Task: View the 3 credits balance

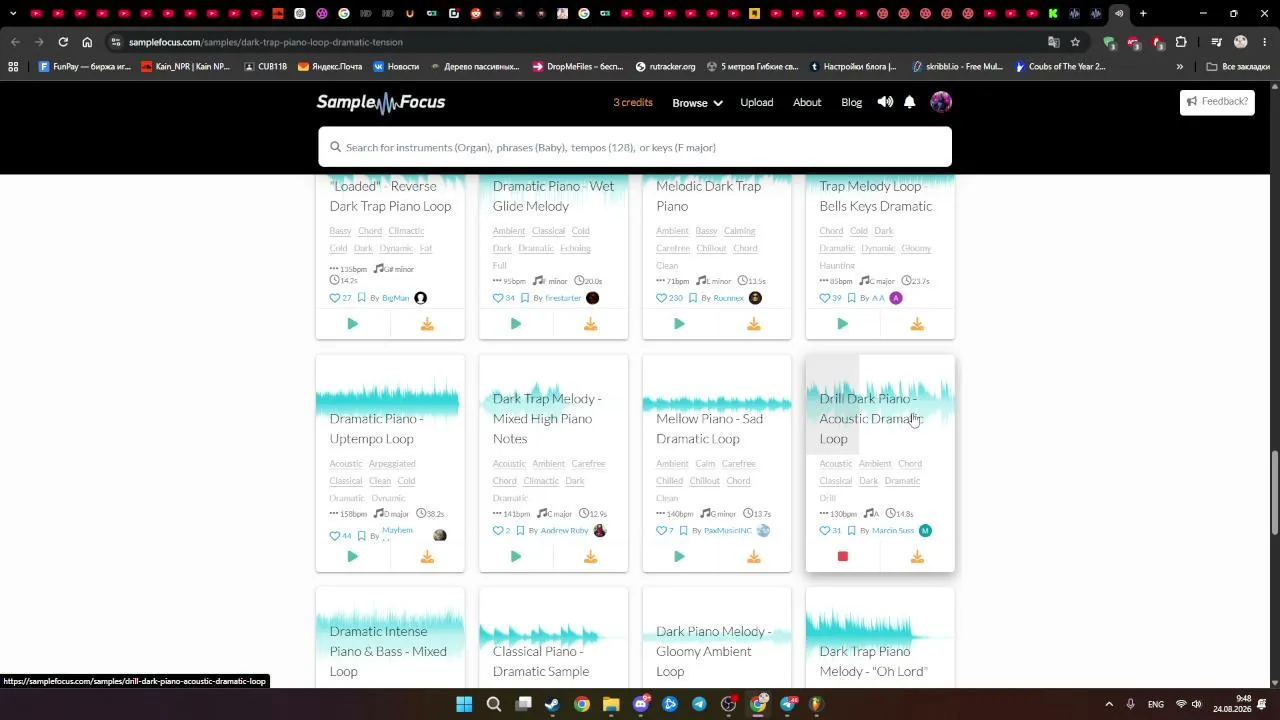Action: click(x=633, y=102)
